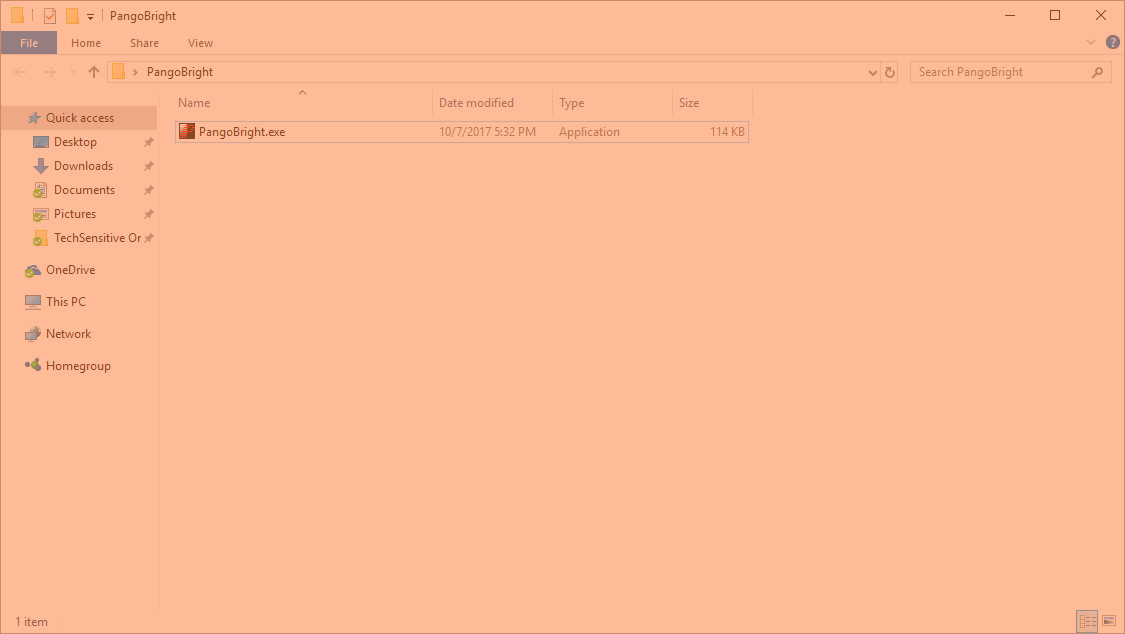Screen dimensions: 1125x634
Task: Click the PangoBright.exe file icon
Action: point(187,132)
